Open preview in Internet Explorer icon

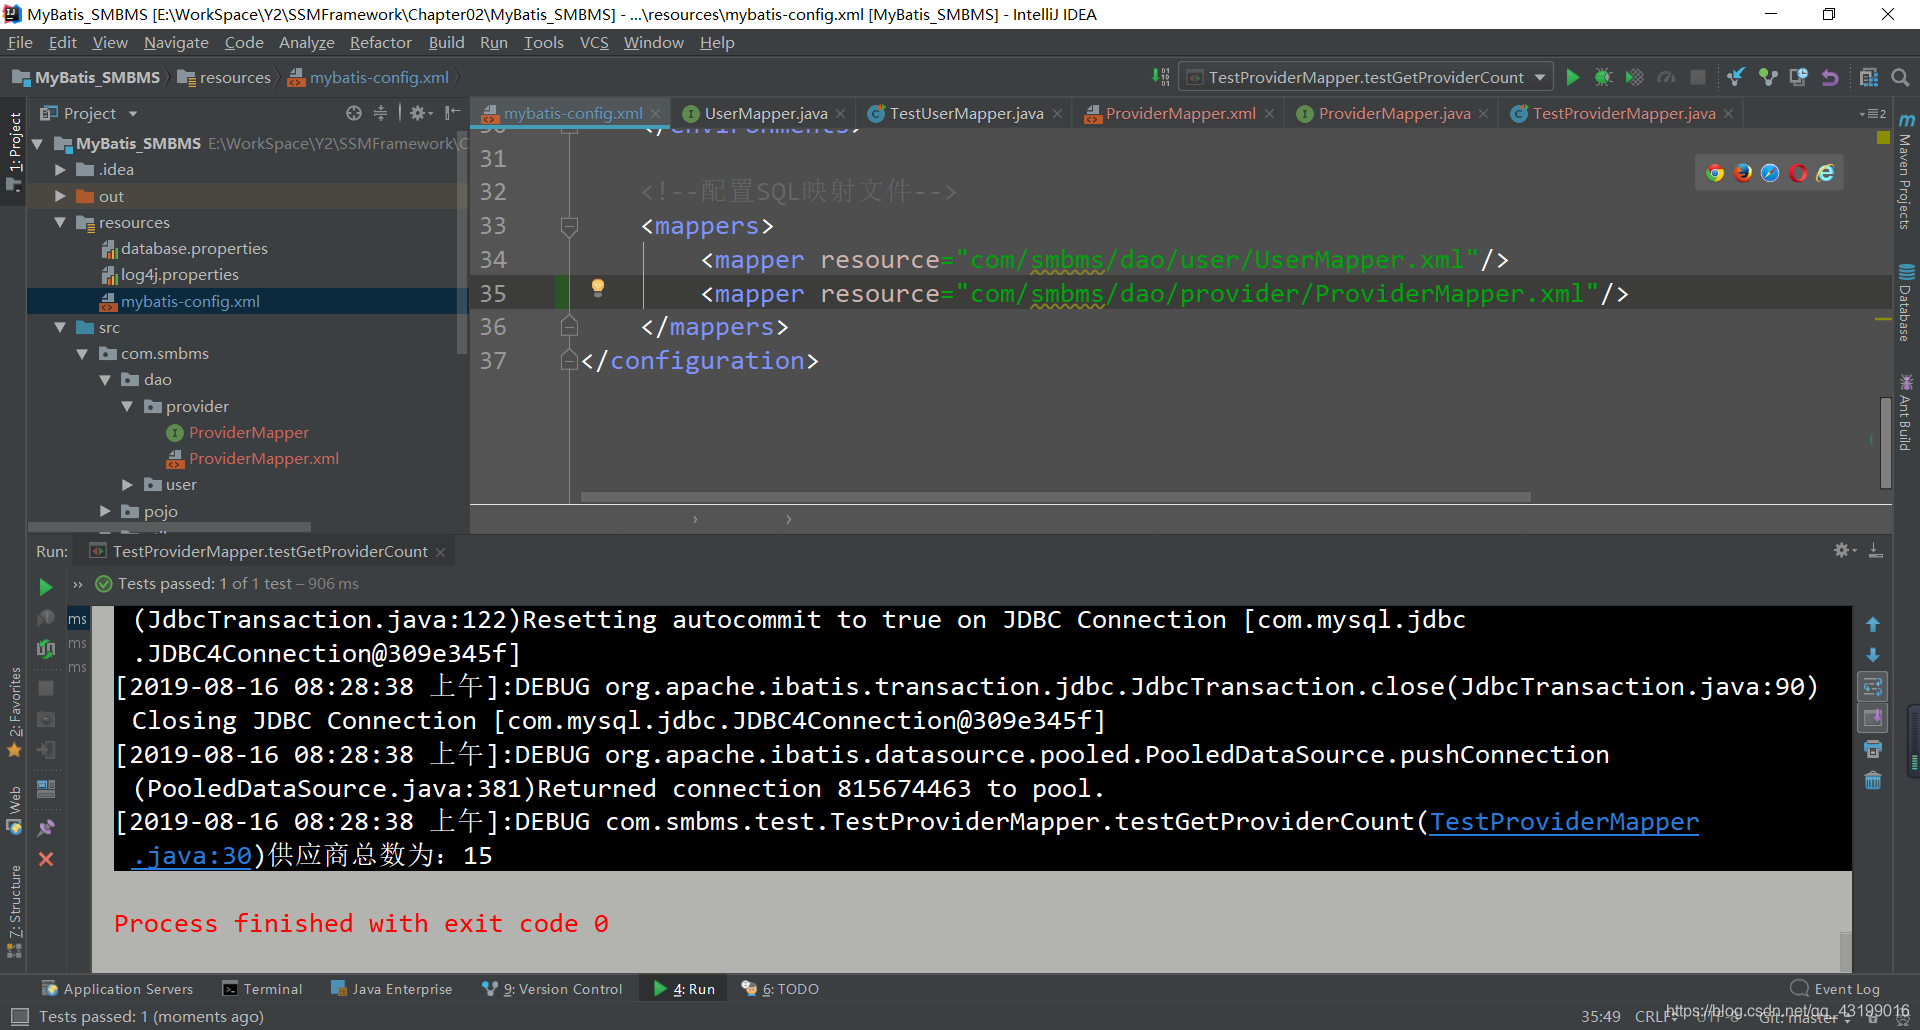1826,173
